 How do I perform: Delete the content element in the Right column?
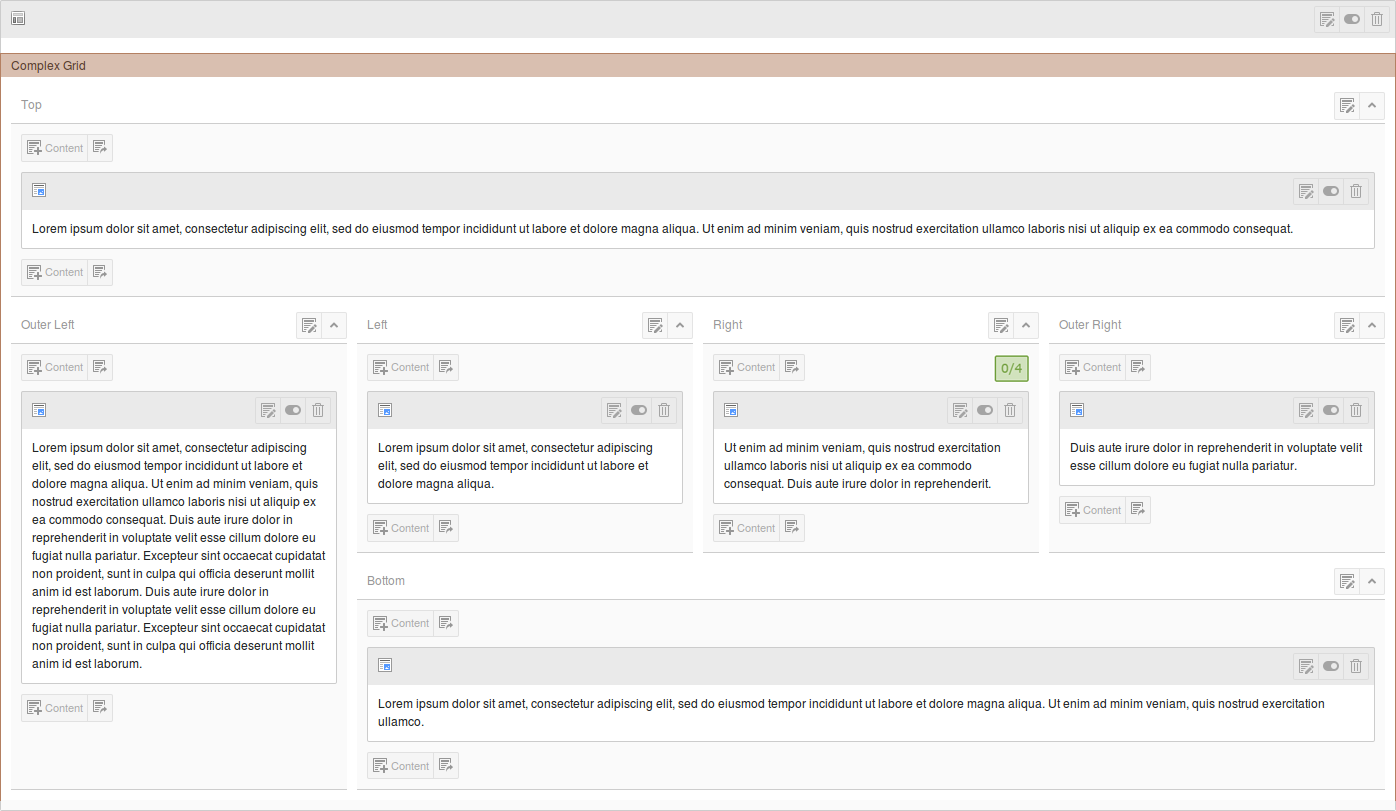pos(1010,410)
